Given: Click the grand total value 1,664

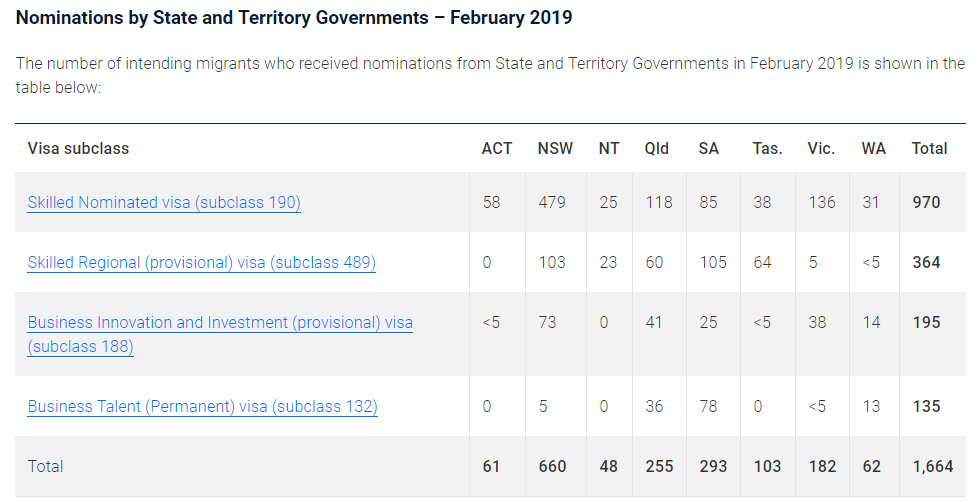Looking at the screenshot, I should tap(932, 467).
